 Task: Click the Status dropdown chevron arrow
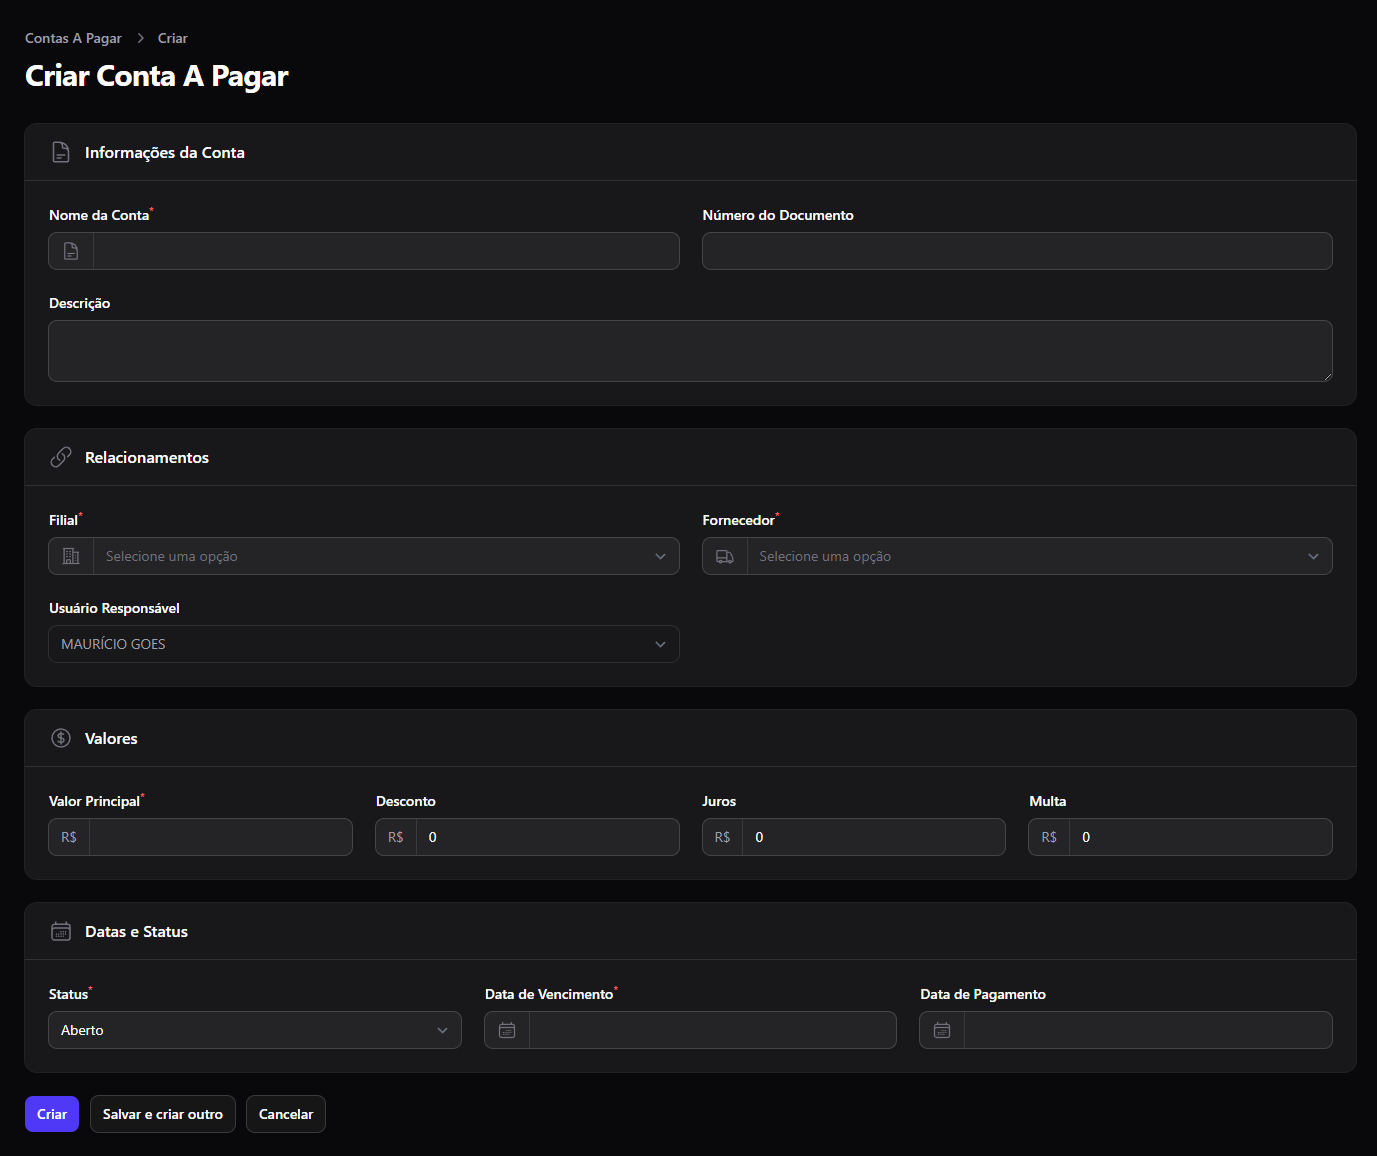[442, 1030]
